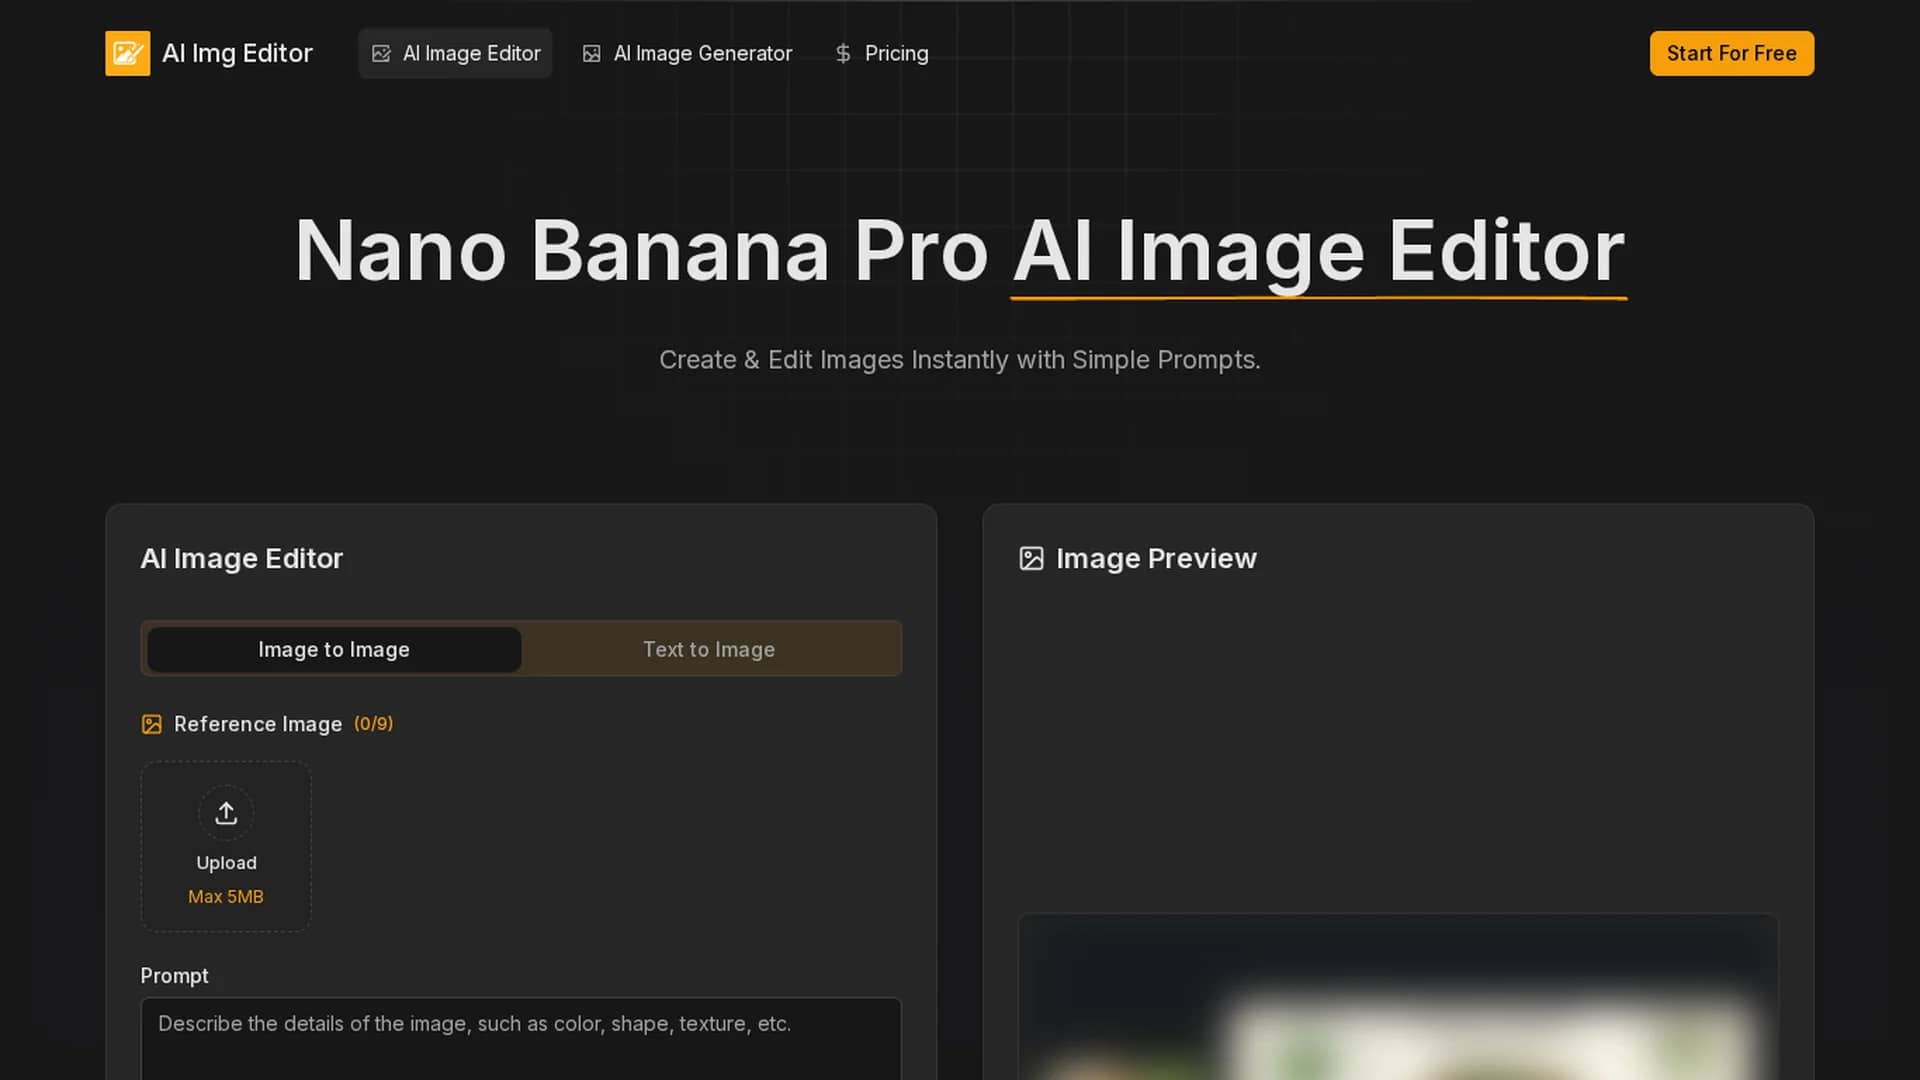Click the AI Image Generator nav icon
This screenshot has height=1080, width=1920.
coord(592,54)
